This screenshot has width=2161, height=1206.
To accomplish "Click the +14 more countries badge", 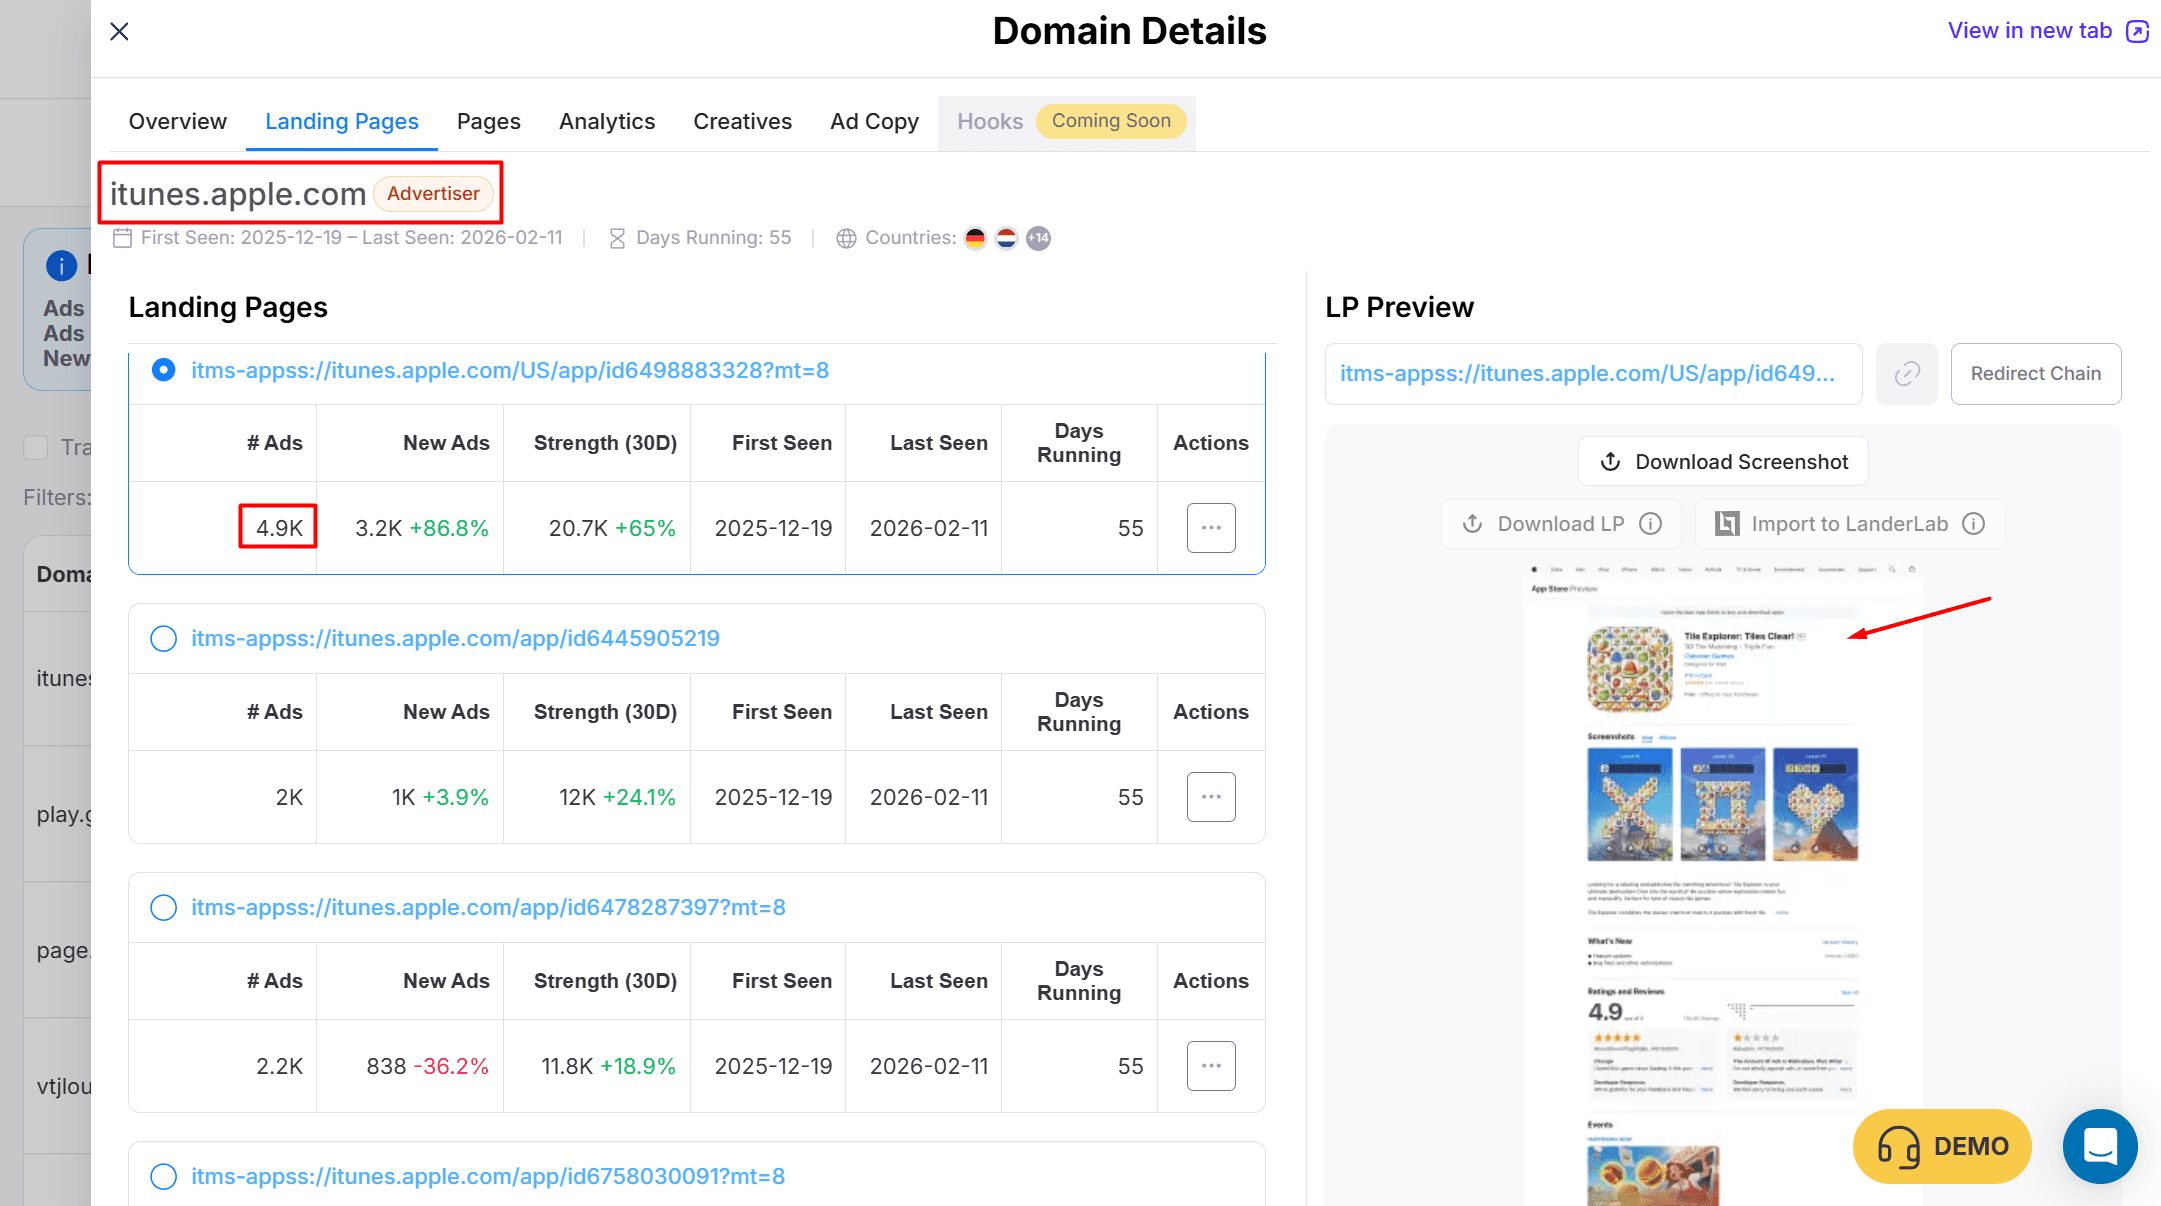I will pyautogui.click(x=1039, y=238).
